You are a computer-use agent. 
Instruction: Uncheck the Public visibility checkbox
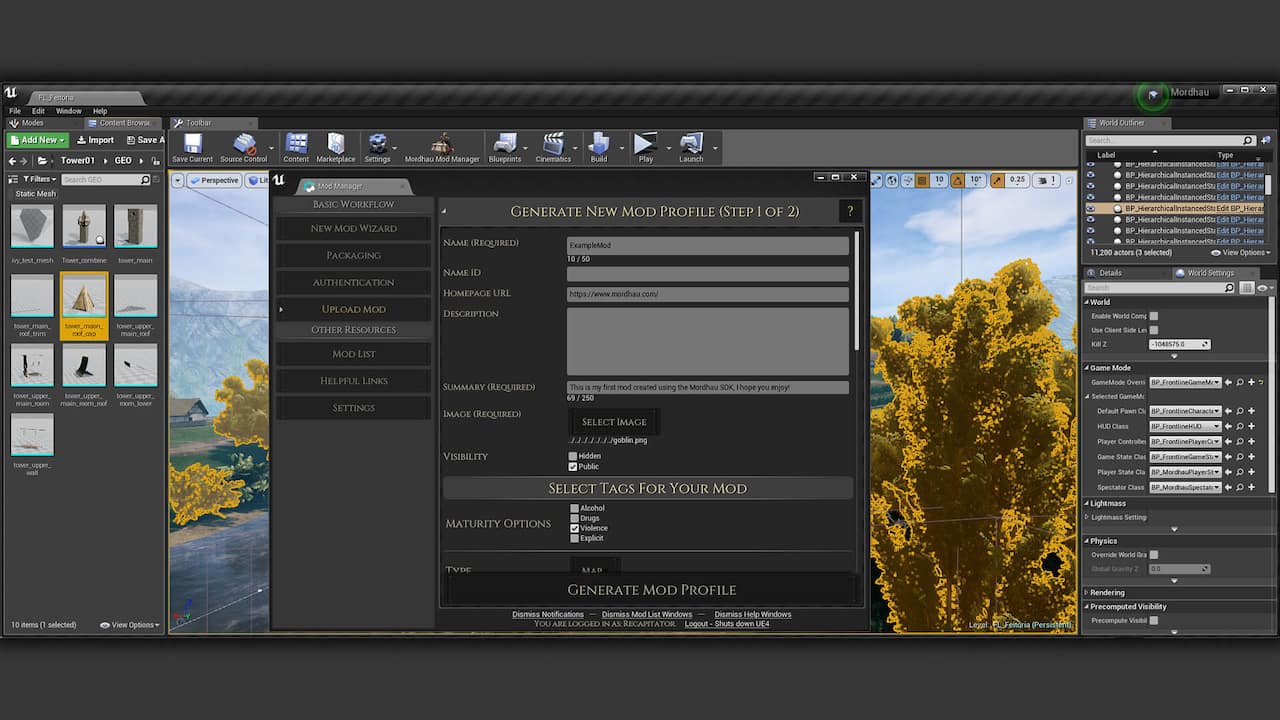573,467
